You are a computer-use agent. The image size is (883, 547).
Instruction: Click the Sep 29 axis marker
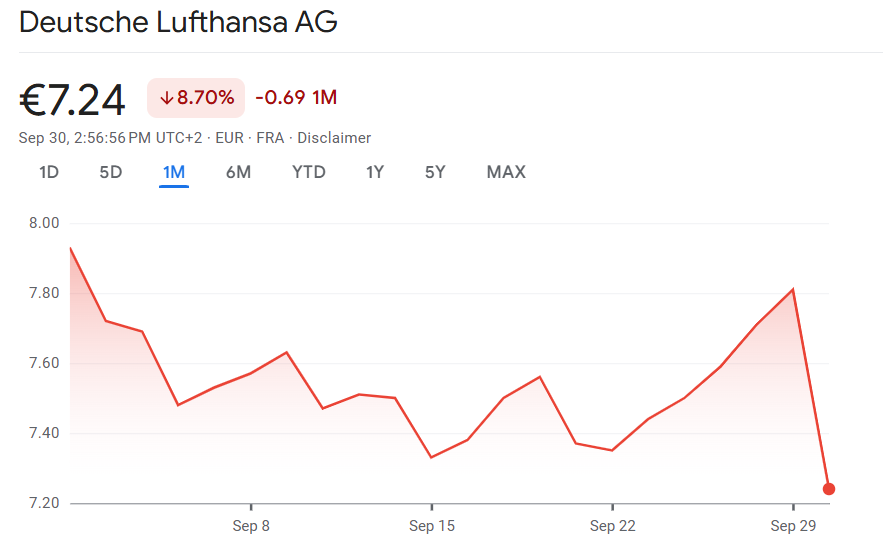click(x=794, y=526)
